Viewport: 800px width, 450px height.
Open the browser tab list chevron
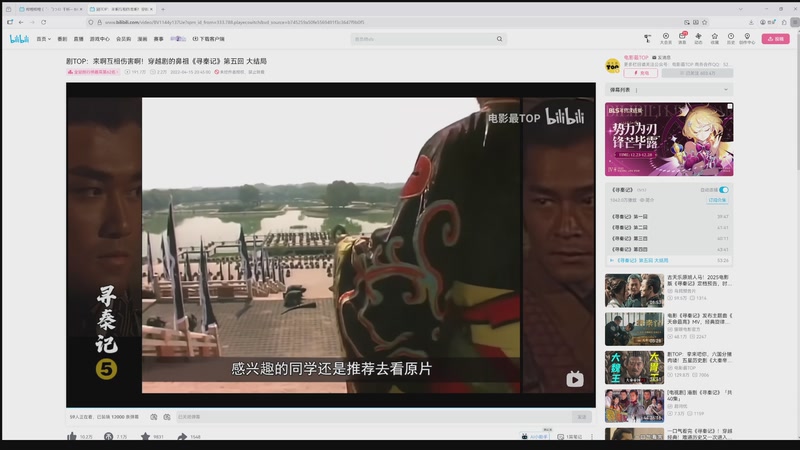tap(740, 9)
